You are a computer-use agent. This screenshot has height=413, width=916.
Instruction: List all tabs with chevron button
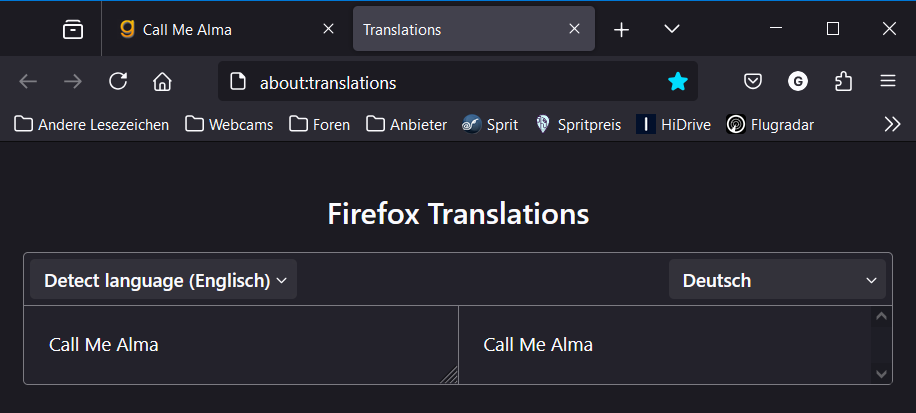[x=672, y=29]
